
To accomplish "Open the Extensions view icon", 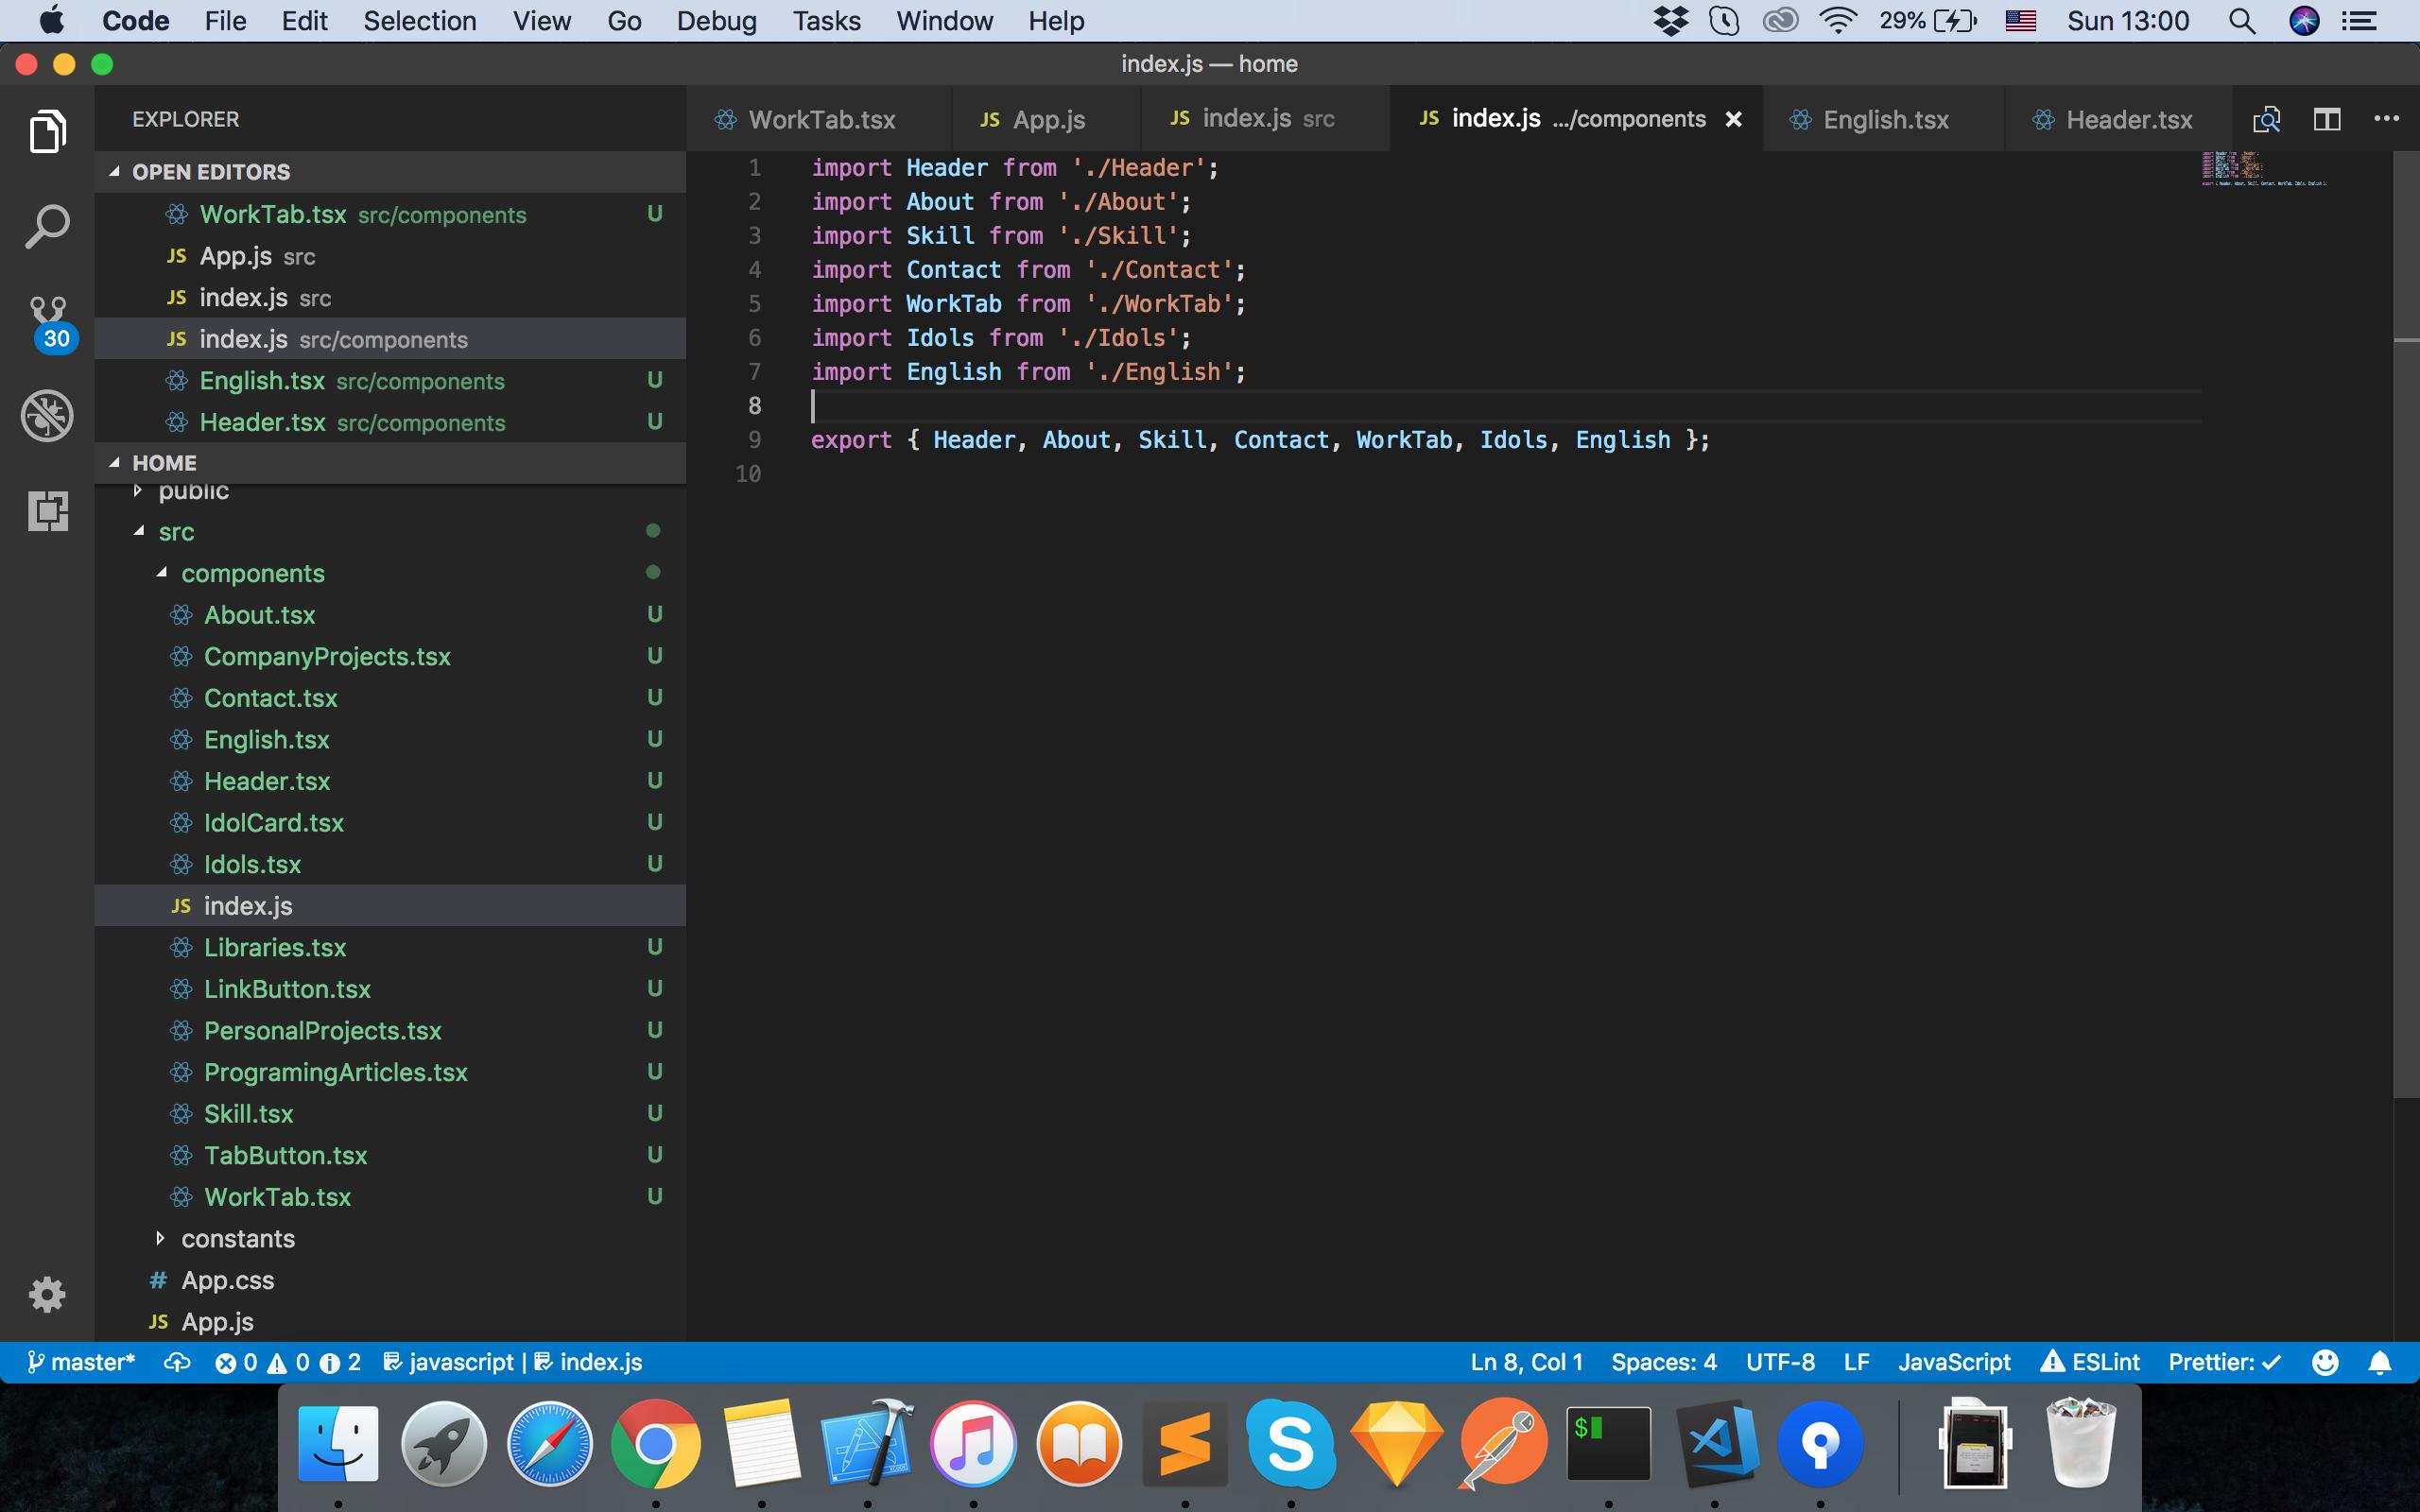I will point(47,511).
